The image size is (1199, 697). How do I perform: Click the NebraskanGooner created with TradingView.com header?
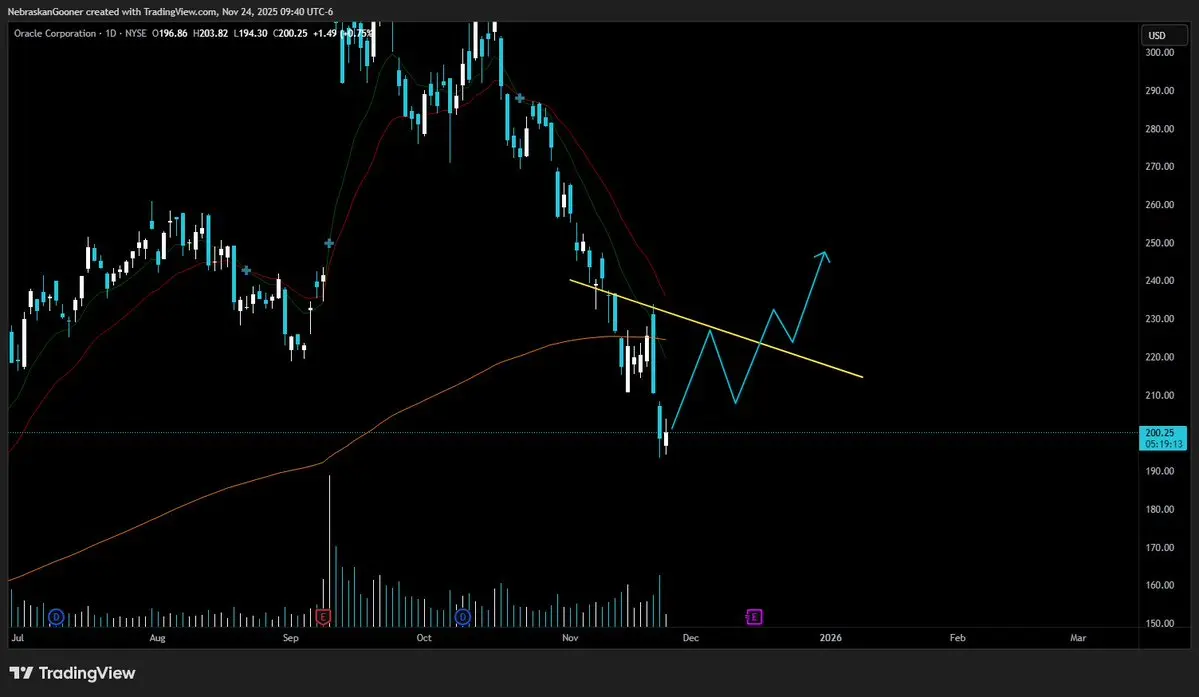170,11
